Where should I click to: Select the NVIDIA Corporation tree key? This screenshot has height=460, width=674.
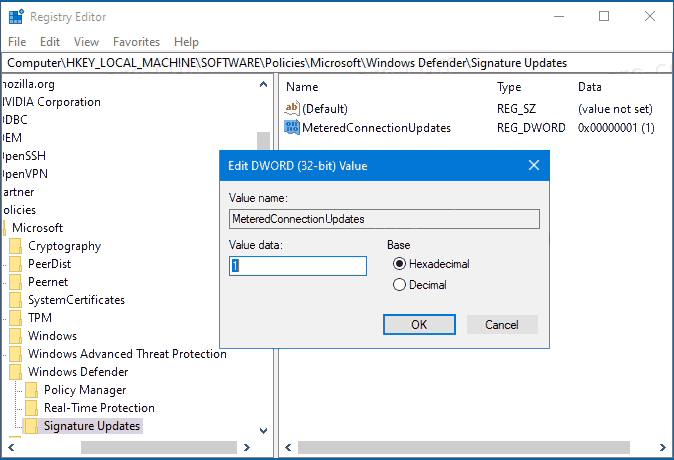[x=51, y=102]
